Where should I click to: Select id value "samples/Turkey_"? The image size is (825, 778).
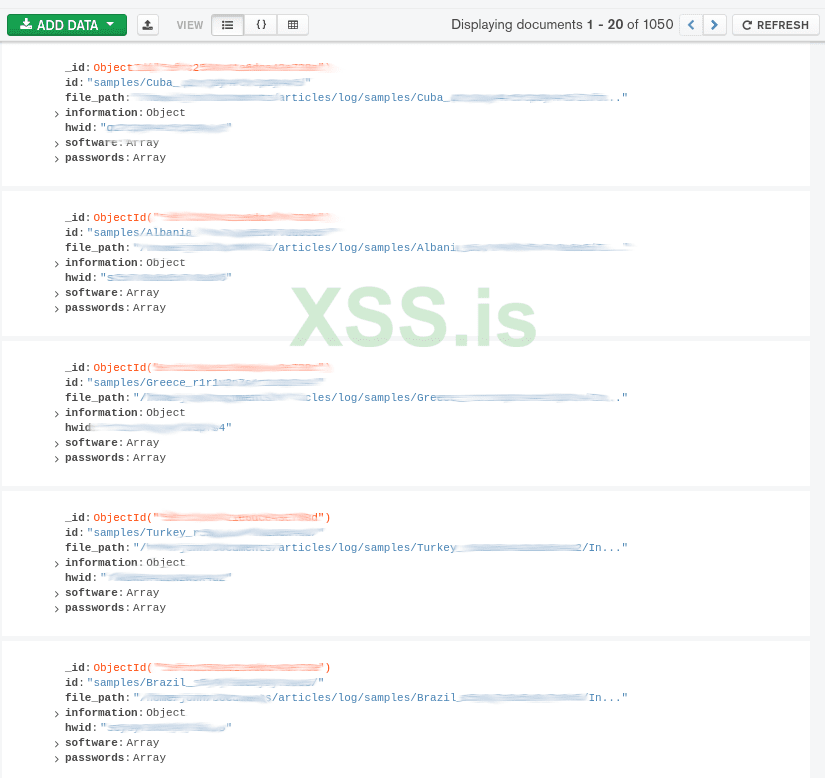click(x=205, y=532)
